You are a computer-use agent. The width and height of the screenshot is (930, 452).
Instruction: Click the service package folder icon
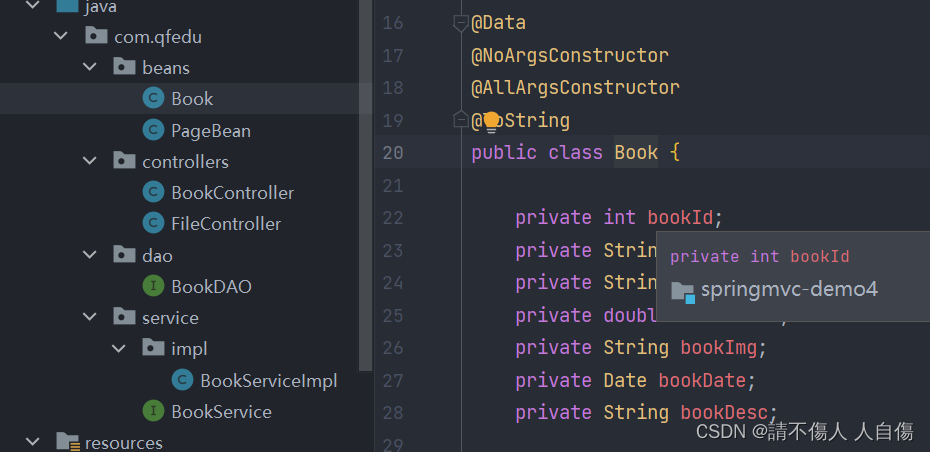(125, 317)
